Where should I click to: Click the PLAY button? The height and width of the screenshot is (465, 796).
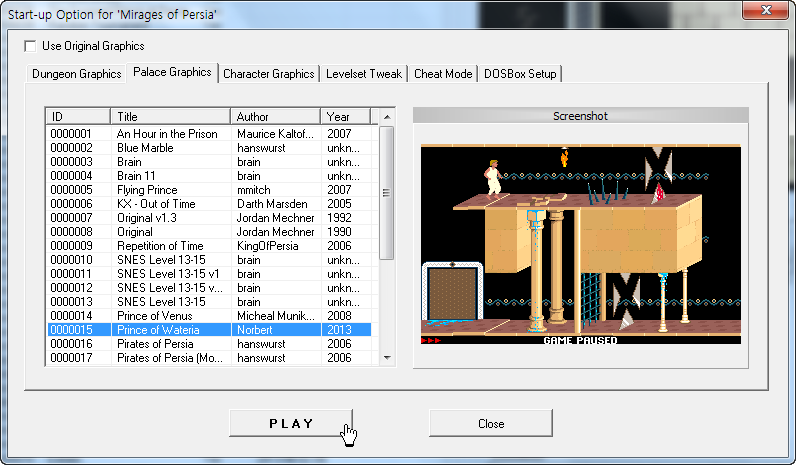tap(291, 423)
